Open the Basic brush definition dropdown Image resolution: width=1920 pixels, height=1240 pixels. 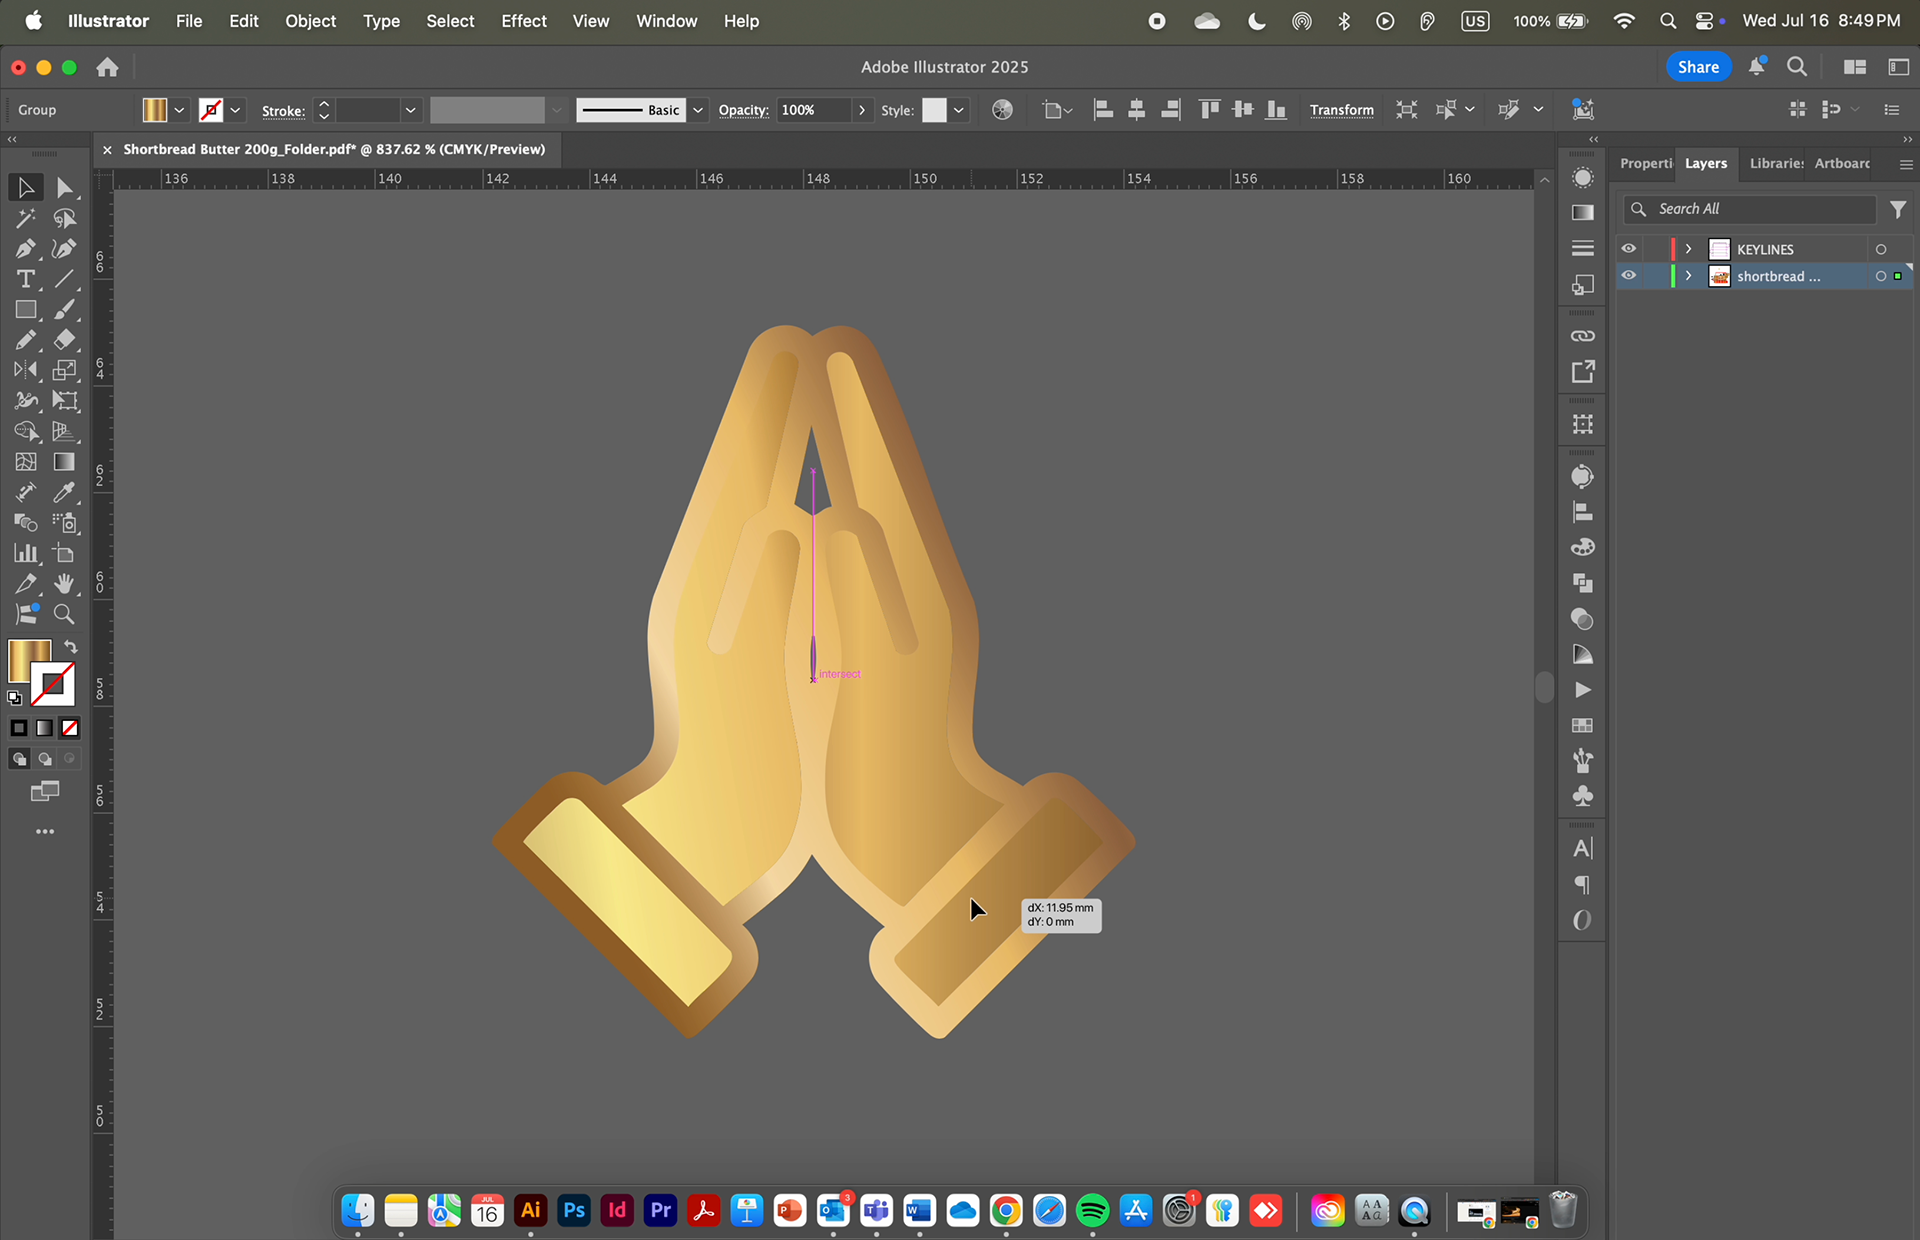click(x=698, y=110)
